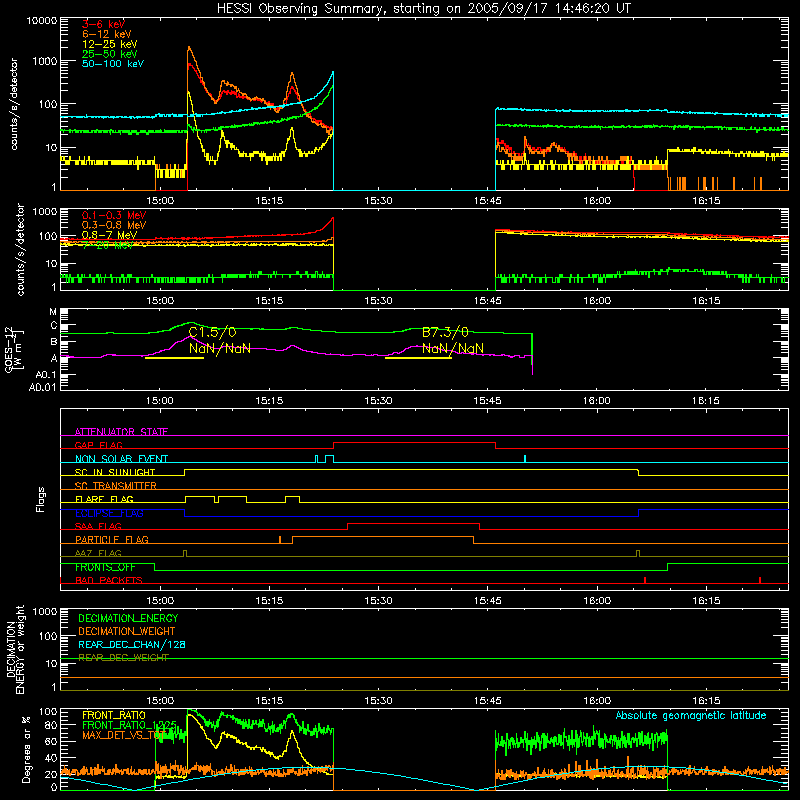Click the 'Degrees or %' axis title
Screen dimensions: 800x800
coord(26,749)
